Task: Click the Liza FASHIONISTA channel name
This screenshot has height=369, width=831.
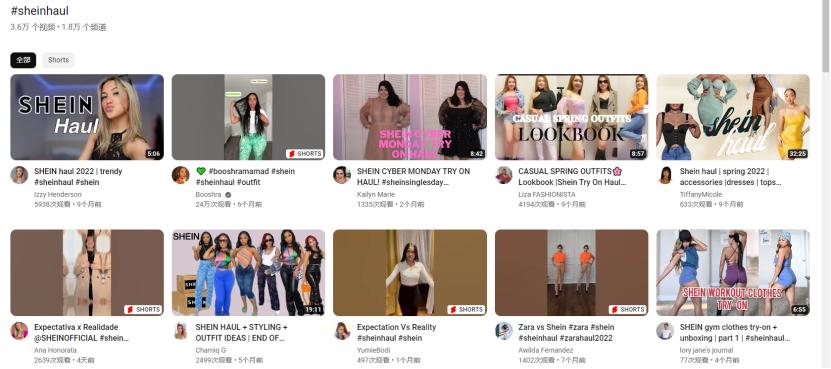Action: [x=546, y=195]
